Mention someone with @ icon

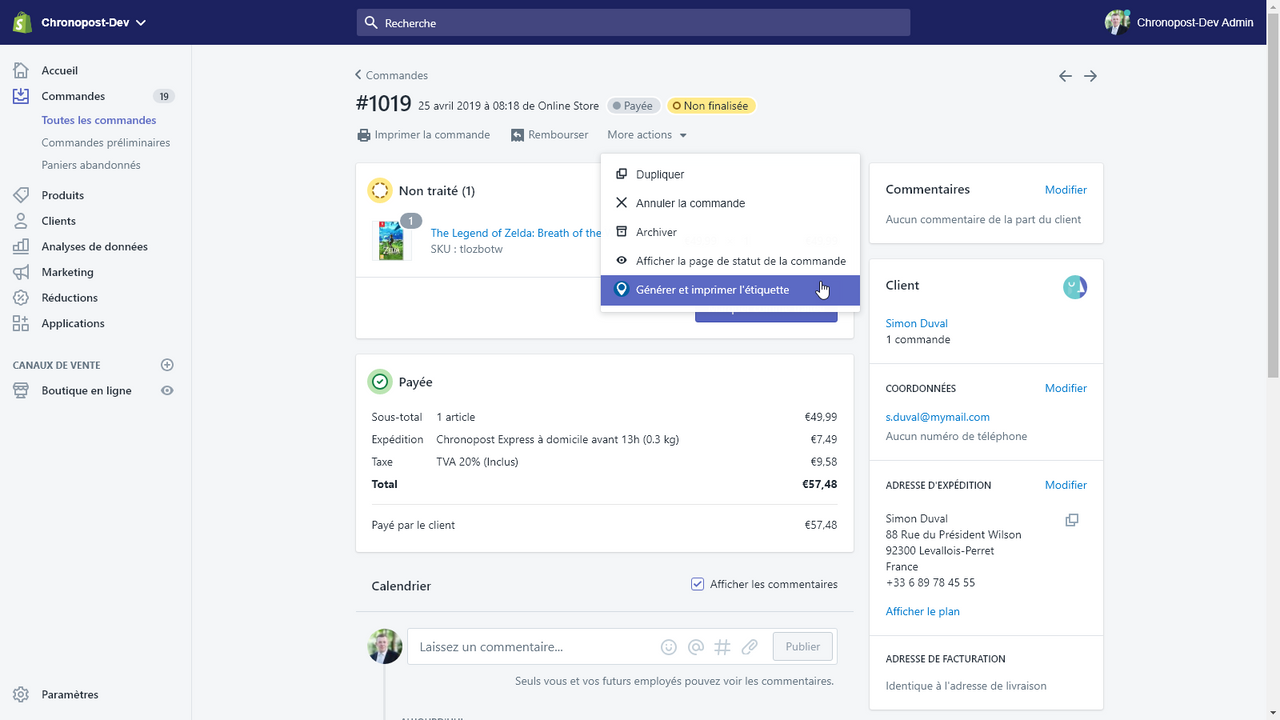pyautogui.click(x=696, y=647)
